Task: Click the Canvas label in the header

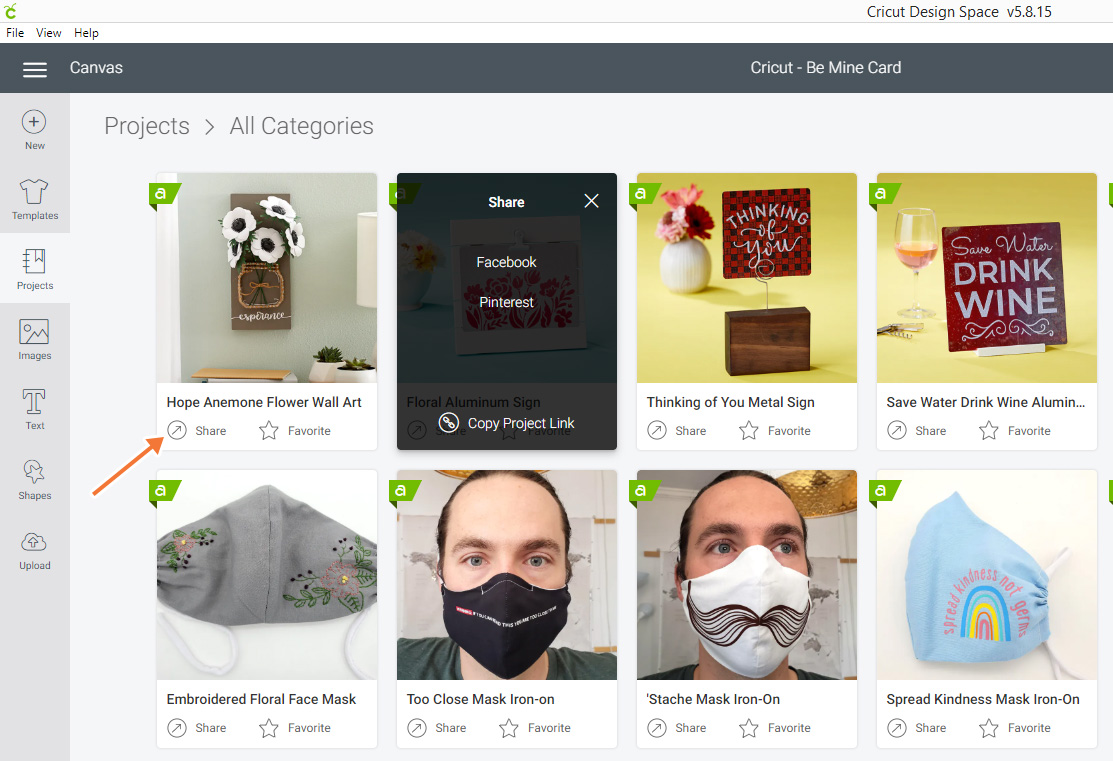Action: click(x=96, y=67)
